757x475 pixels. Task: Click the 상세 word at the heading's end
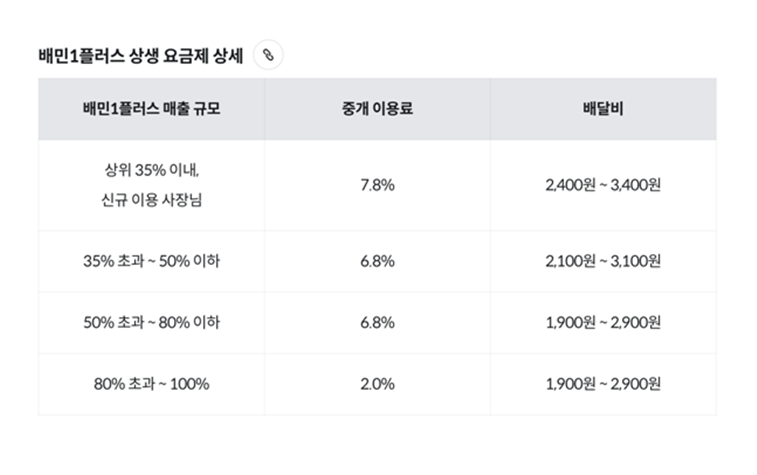(227, 56)
